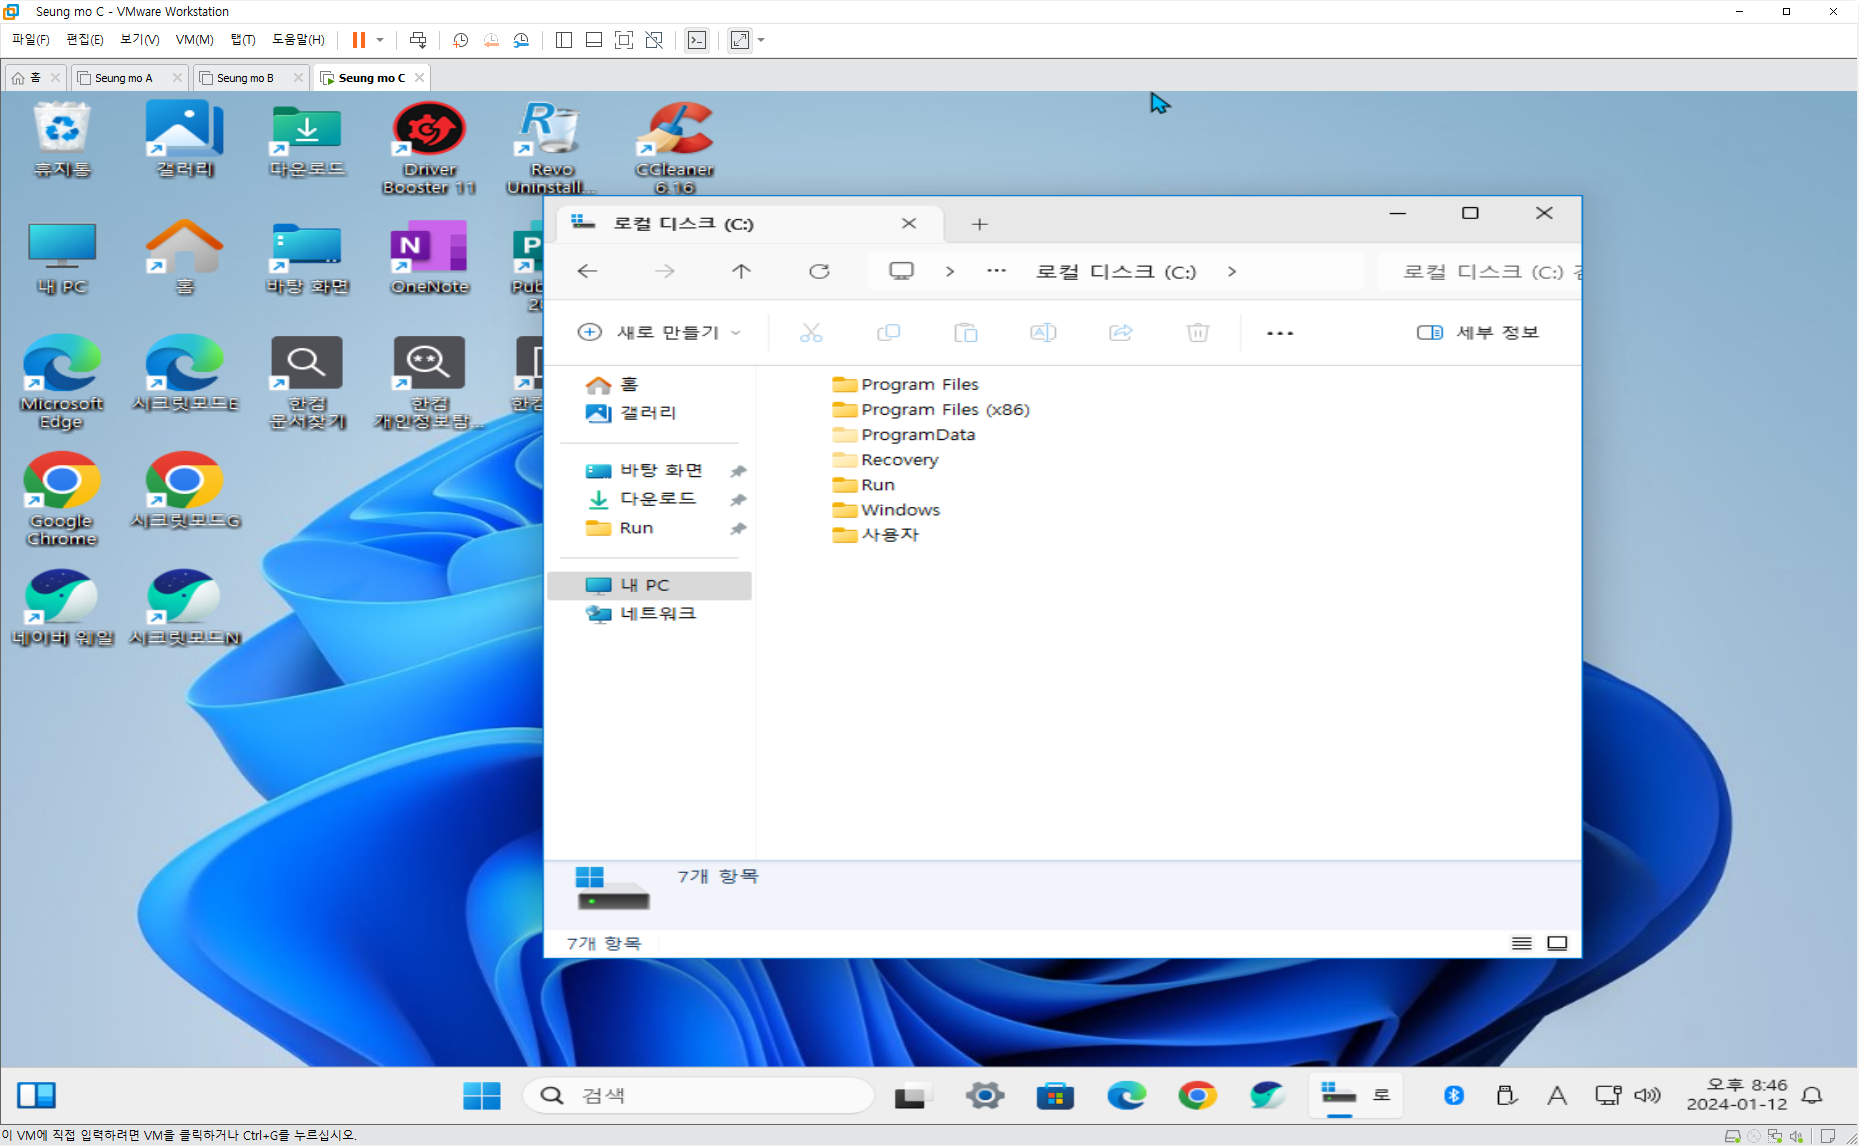Toggle the VMware thumbnail bar view

(594, 40)
